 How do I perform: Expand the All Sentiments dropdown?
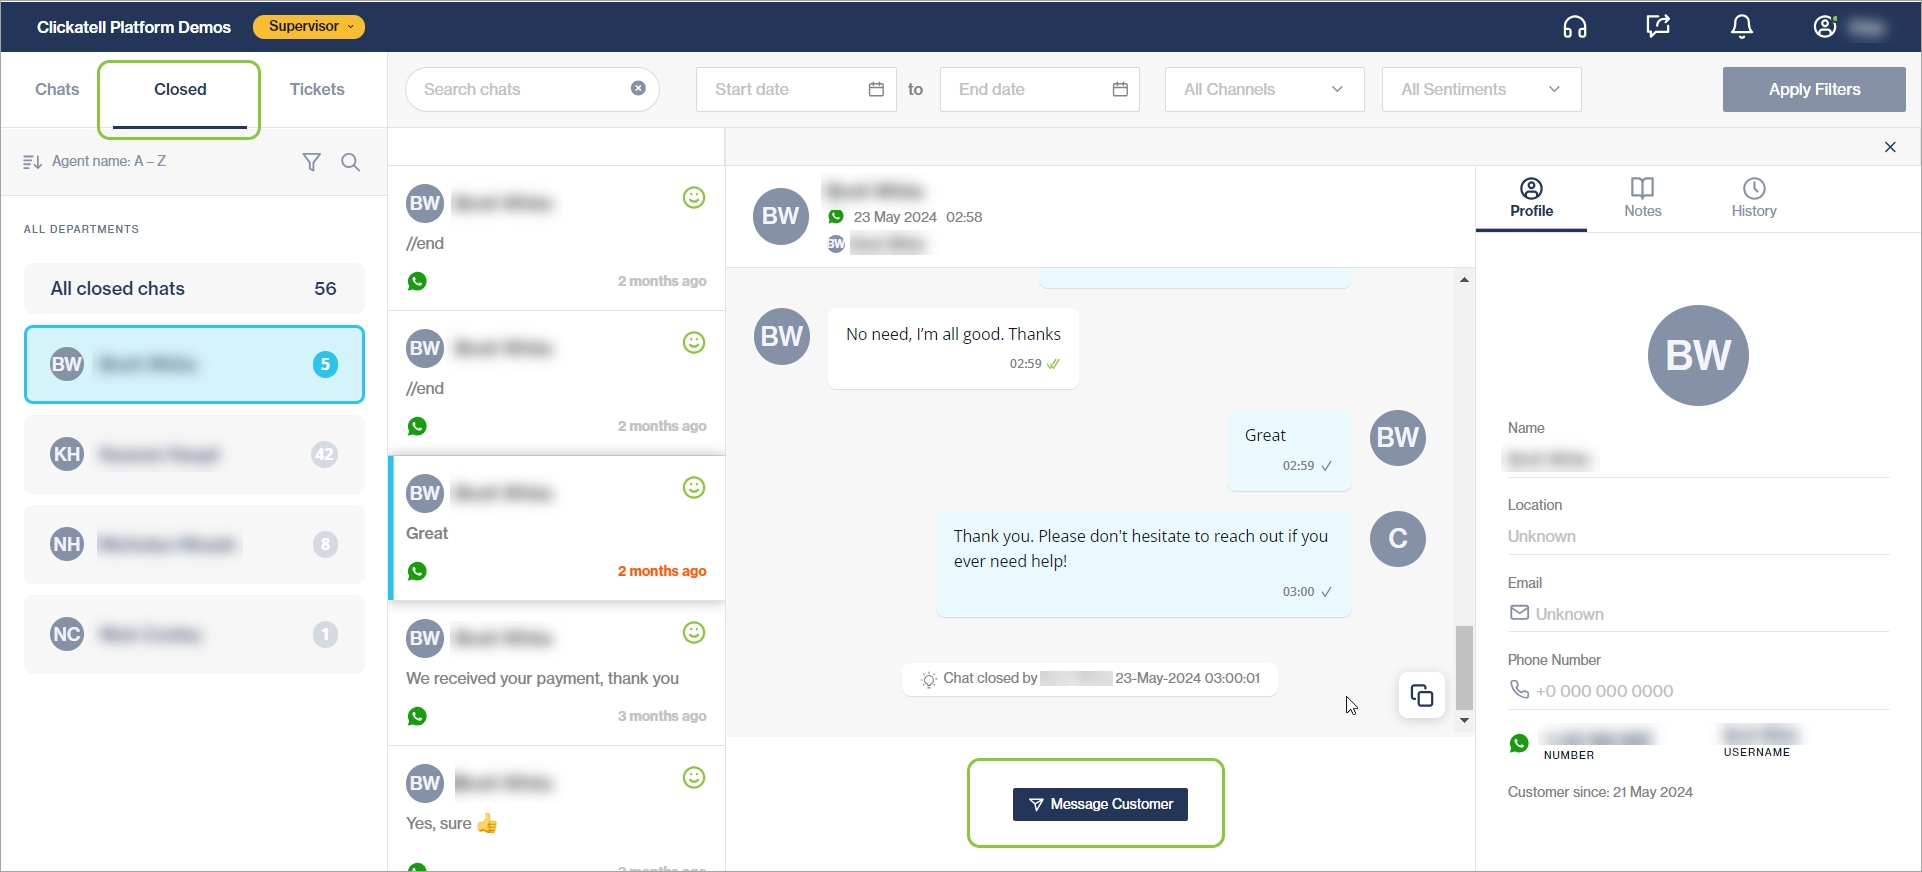click(1480, 90)
